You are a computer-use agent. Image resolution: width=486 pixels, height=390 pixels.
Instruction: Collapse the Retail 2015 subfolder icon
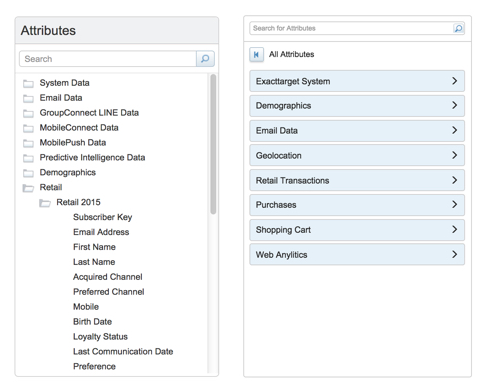[x=45, y=203]
